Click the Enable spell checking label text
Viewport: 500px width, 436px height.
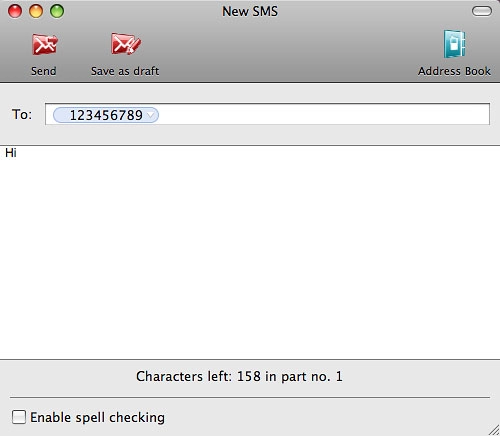(97, 418)
